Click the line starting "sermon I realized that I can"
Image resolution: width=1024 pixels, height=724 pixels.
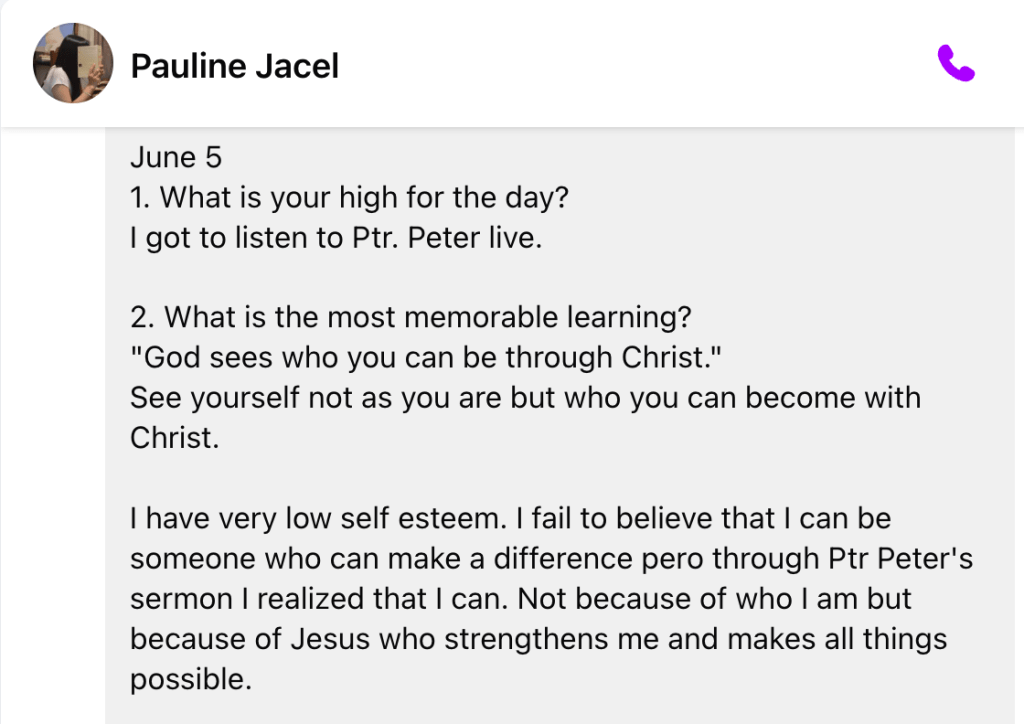[x=521, y=599]
